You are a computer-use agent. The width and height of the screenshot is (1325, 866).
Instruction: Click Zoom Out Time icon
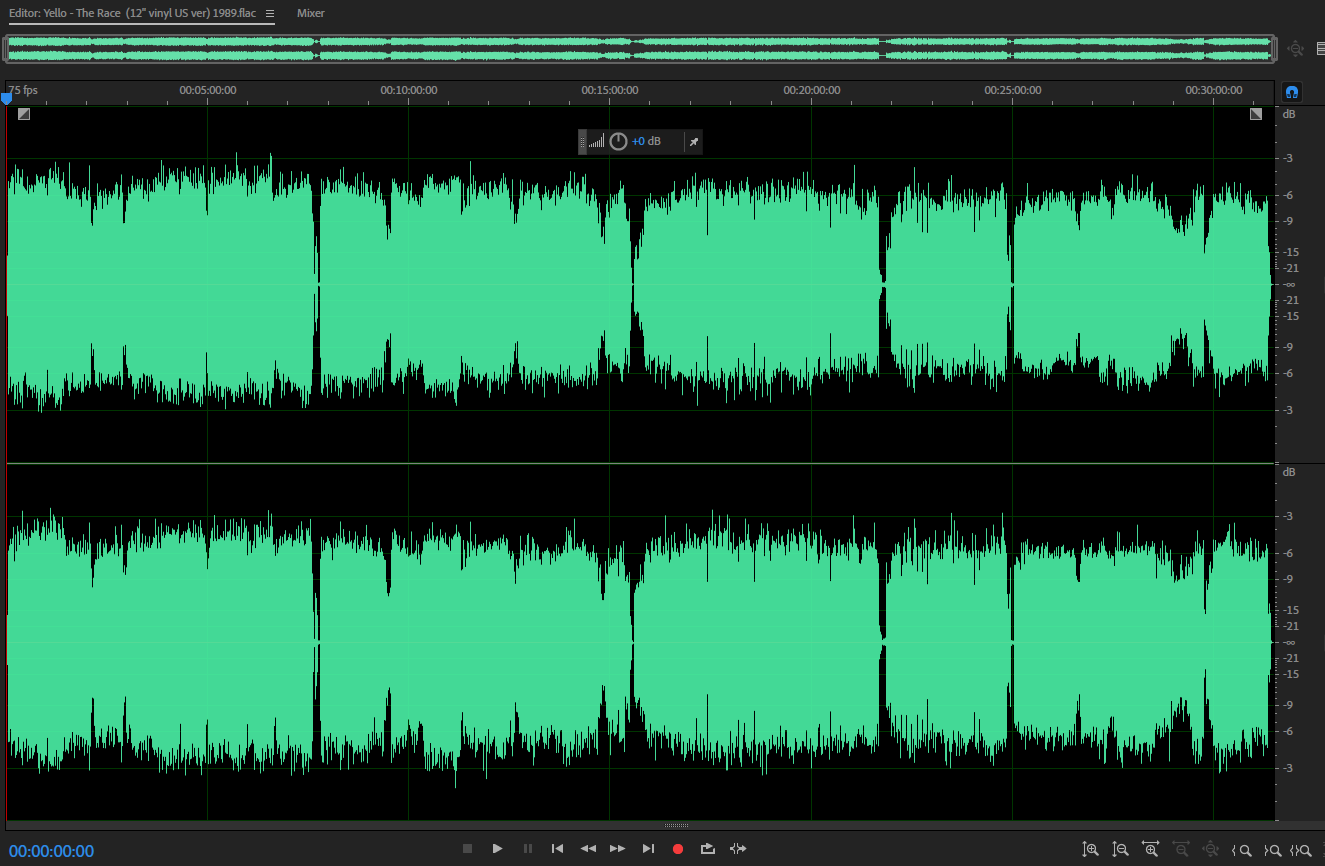click(x=1181, y=849)
